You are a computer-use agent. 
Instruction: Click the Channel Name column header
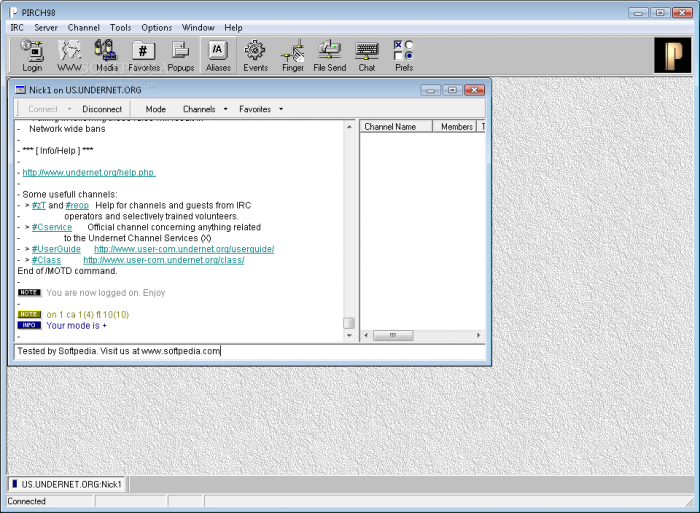tap(396, 127)
